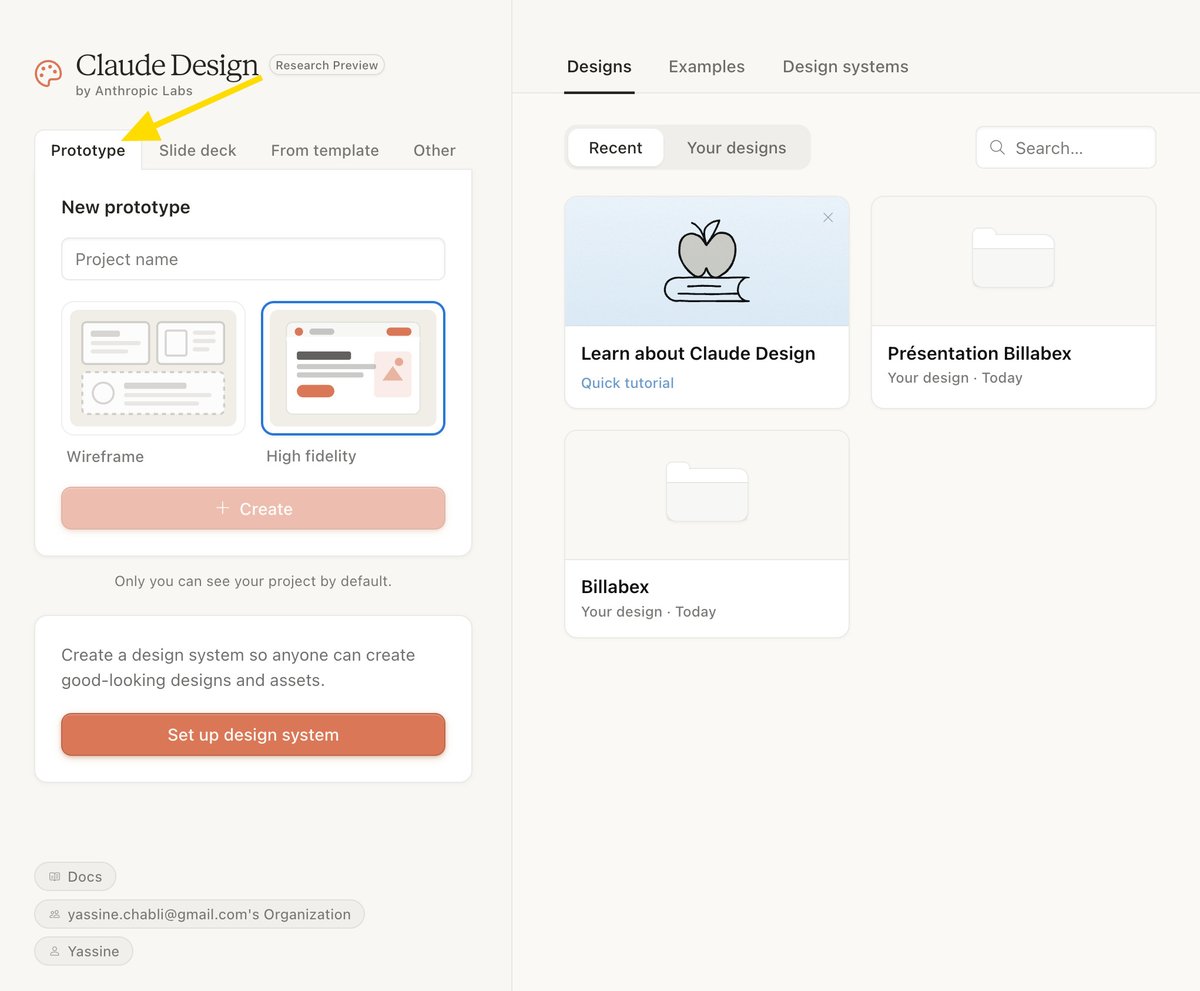1200x991 pixels.
Task: Click the 'Only you can see your project' note
Action: (x=253, y=581)
